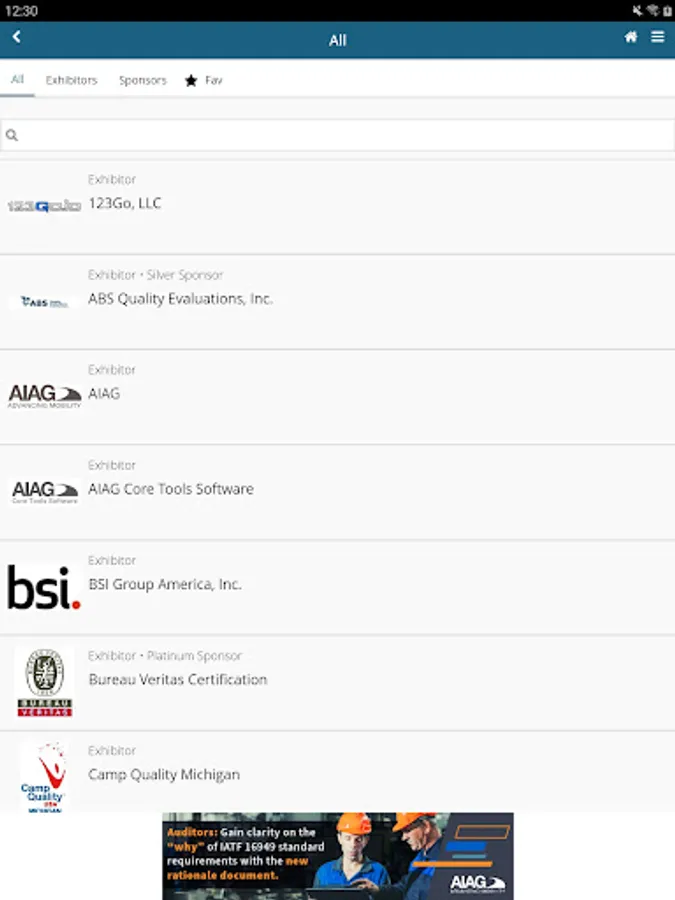
Task: Tap the AIAG Advancing Mobility logo
Action: (x=44, y=396)
